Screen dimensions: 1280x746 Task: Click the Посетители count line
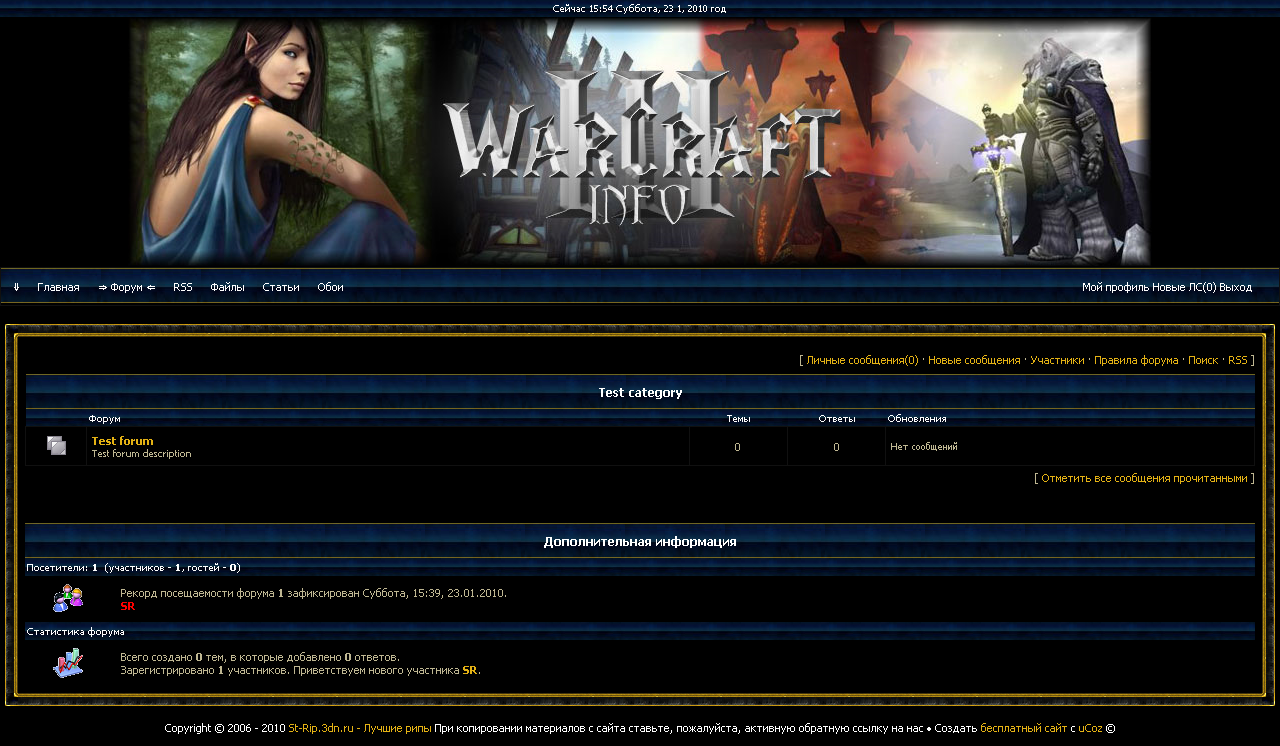133,567
